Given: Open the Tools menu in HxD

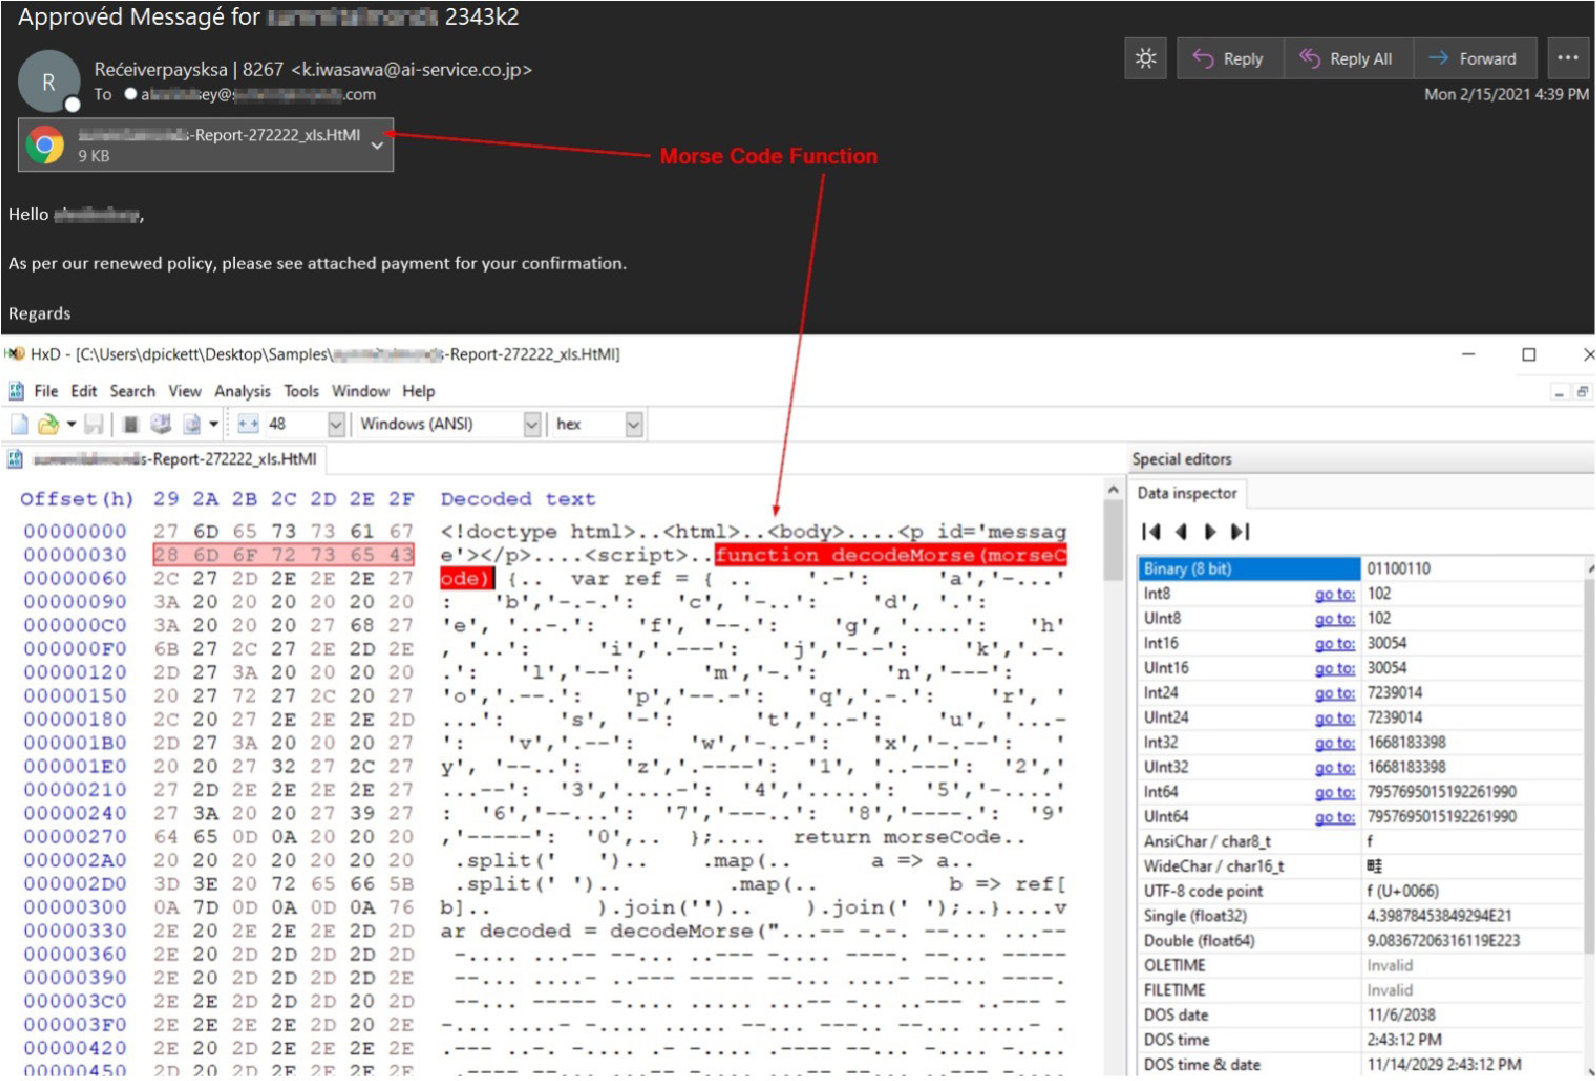Looking at the screenshot, I should point(301,391).
